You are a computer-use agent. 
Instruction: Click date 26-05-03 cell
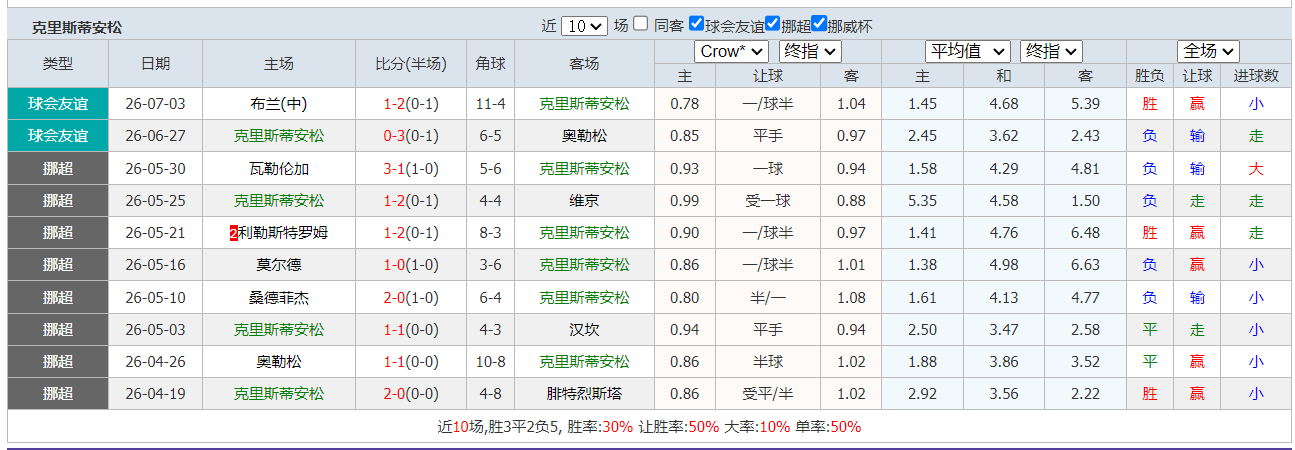point(155,329)
